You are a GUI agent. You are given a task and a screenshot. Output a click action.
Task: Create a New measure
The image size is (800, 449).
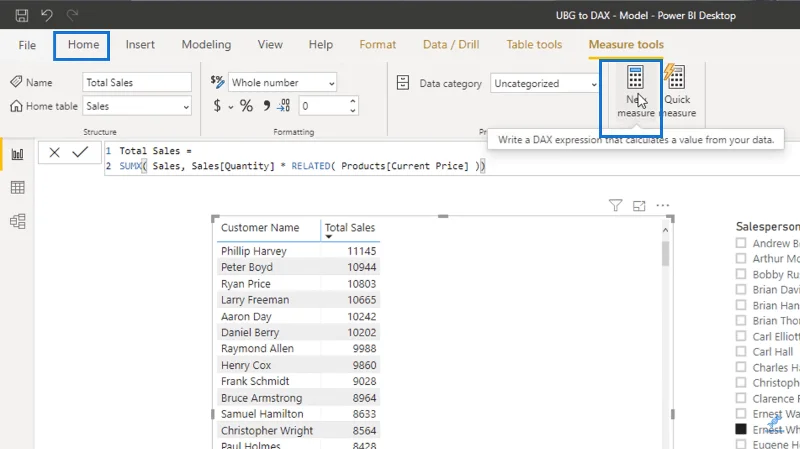click(x=636, y=92)
